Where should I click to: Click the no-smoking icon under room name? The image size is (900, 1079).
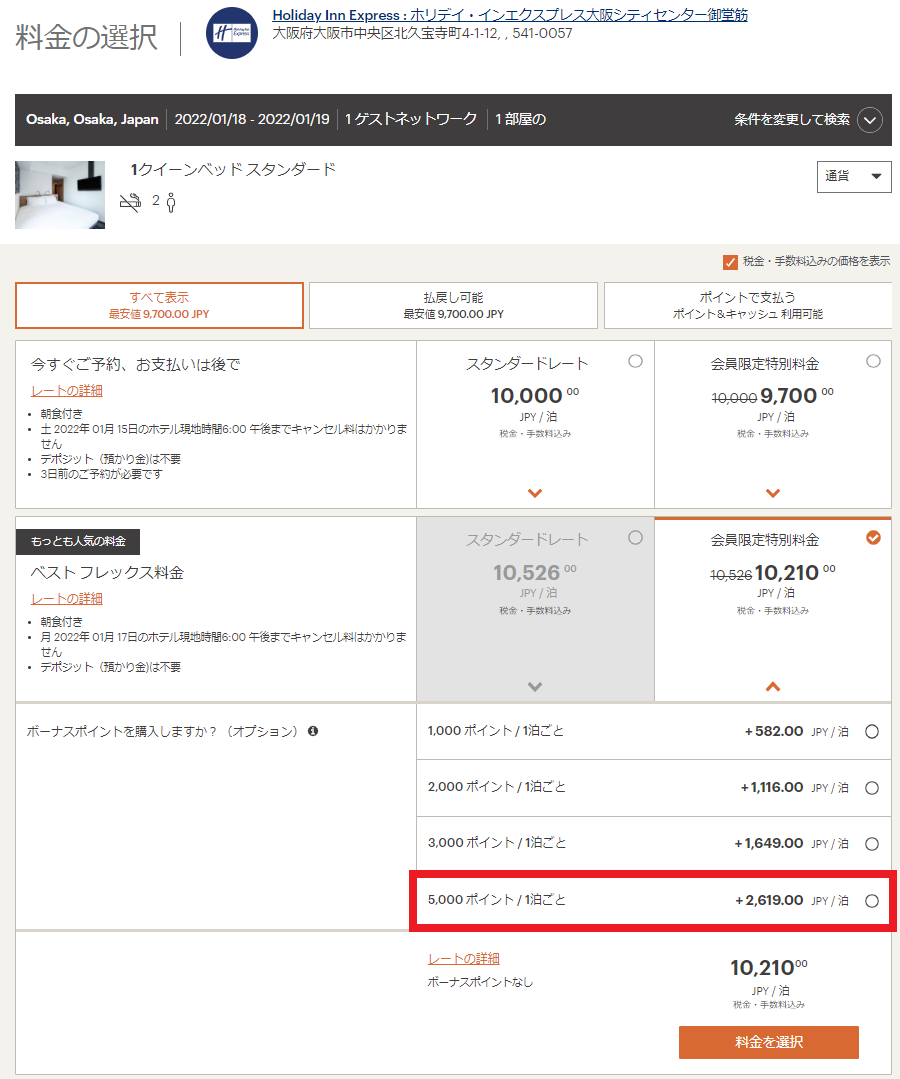130,202
